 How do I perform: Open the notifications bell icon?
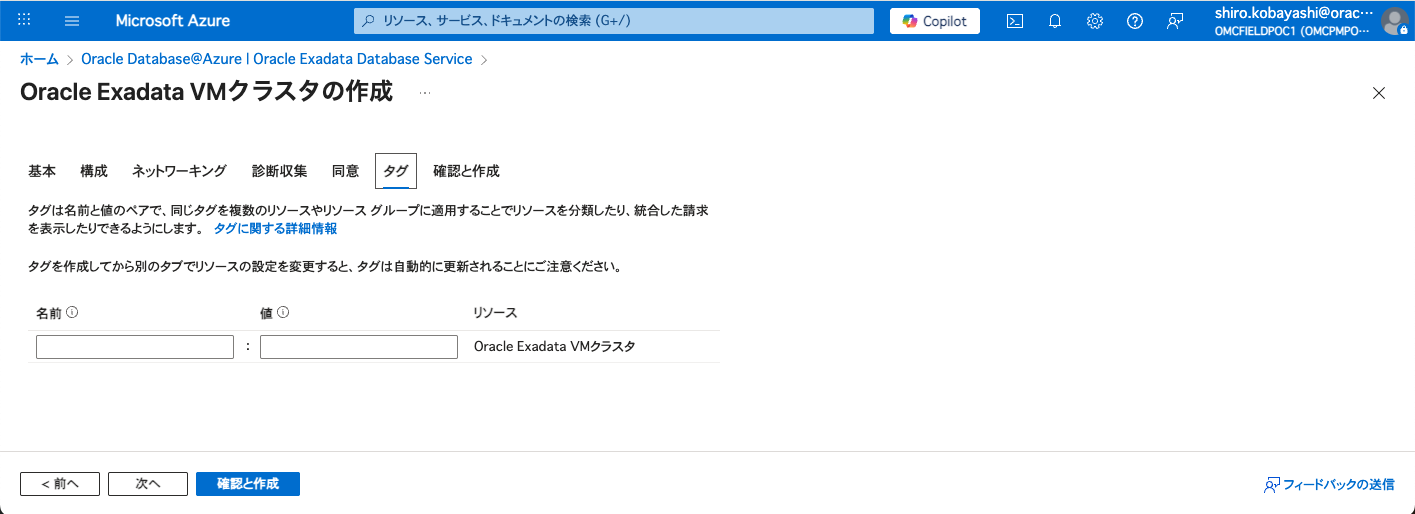point(1055,21)
